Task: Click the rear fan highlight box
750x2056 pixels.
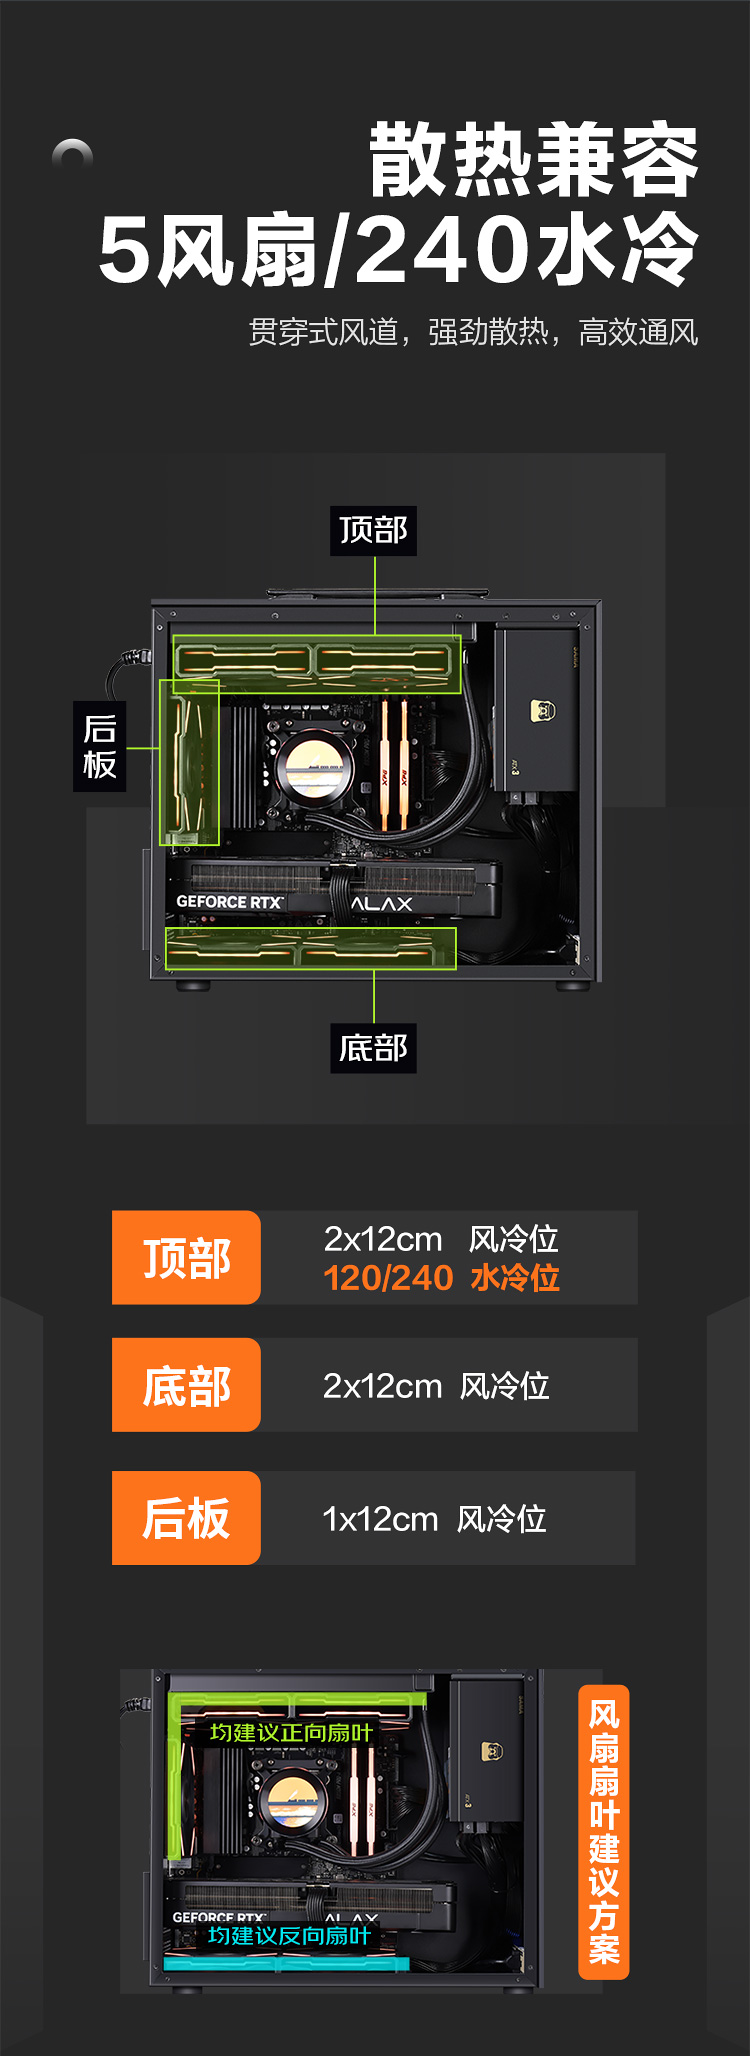Action: point(189,763)
